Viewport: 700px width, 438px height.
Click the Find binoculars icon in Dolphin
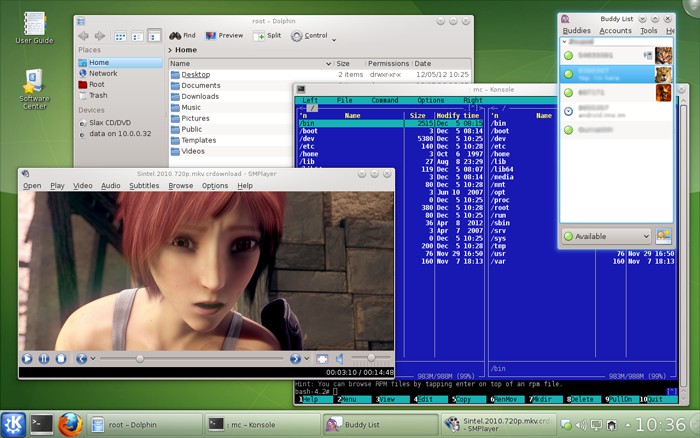[175, 35]
